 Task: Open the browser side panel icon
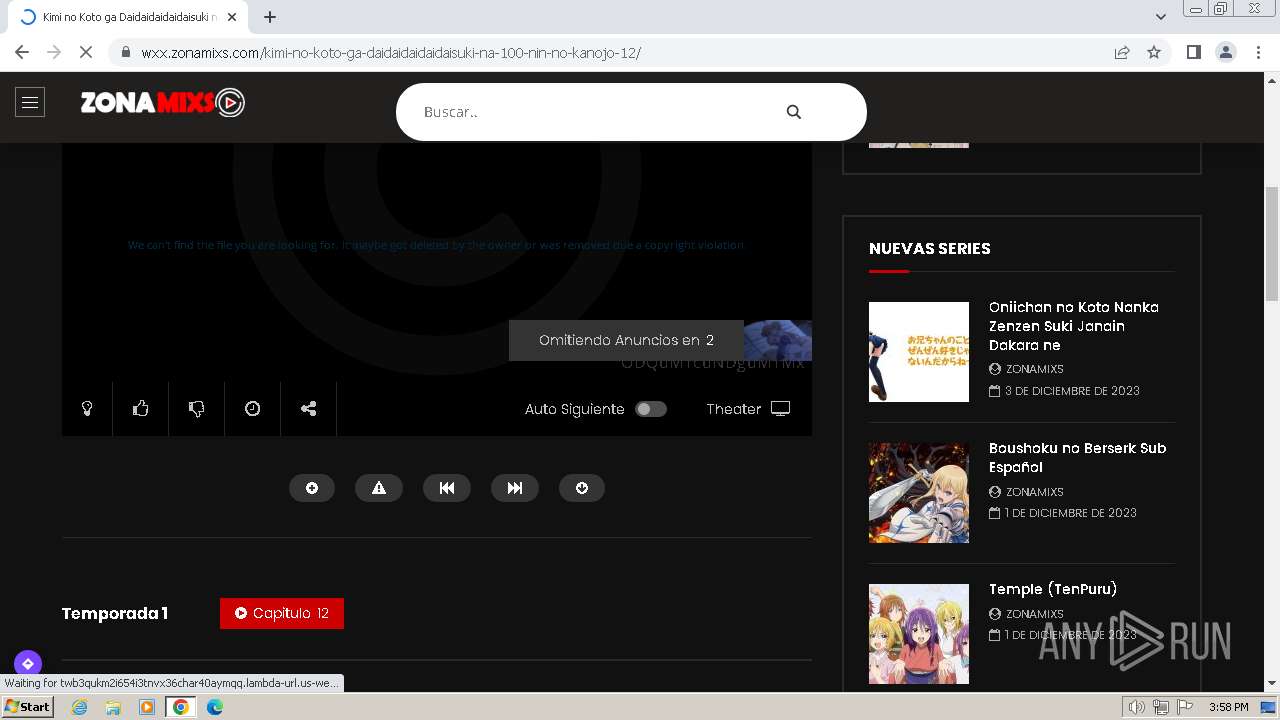point(1193,52)
